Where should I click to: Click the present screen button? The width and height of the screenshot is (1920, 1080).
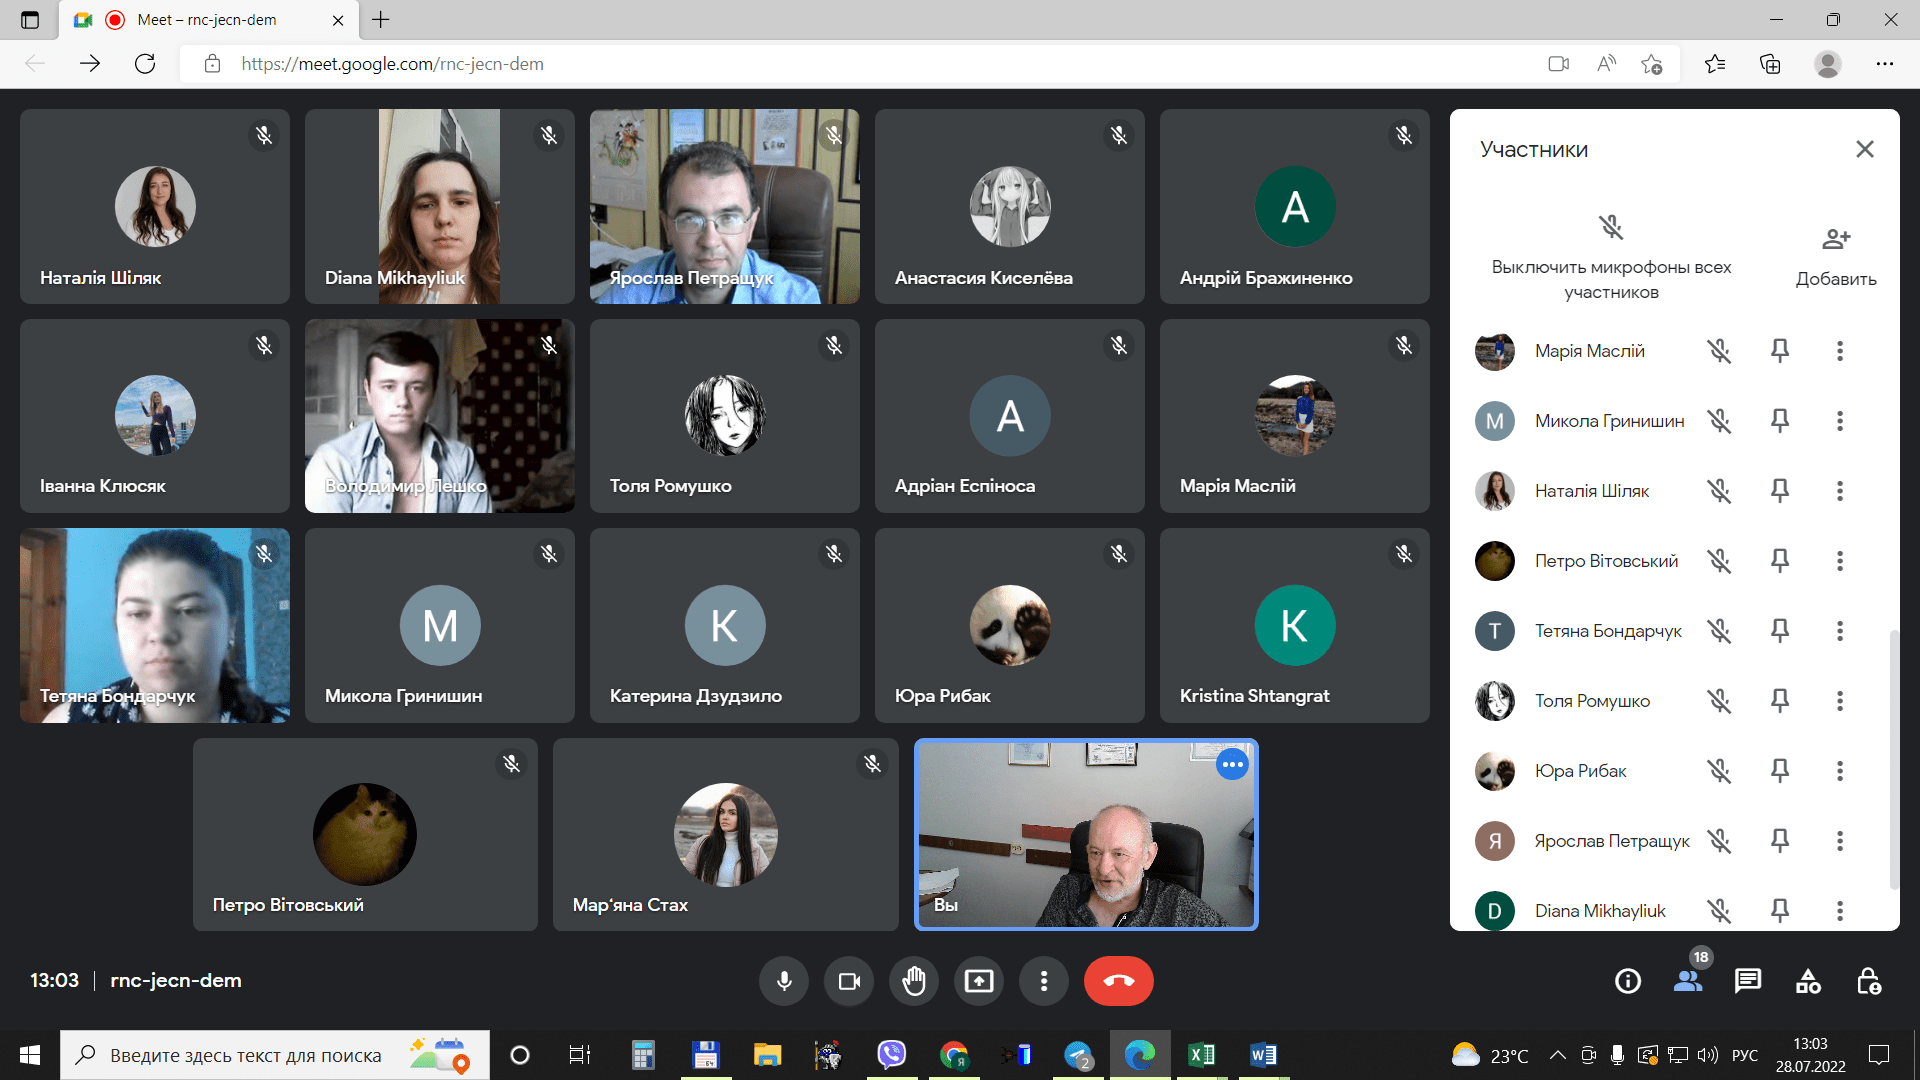point(978,981)
